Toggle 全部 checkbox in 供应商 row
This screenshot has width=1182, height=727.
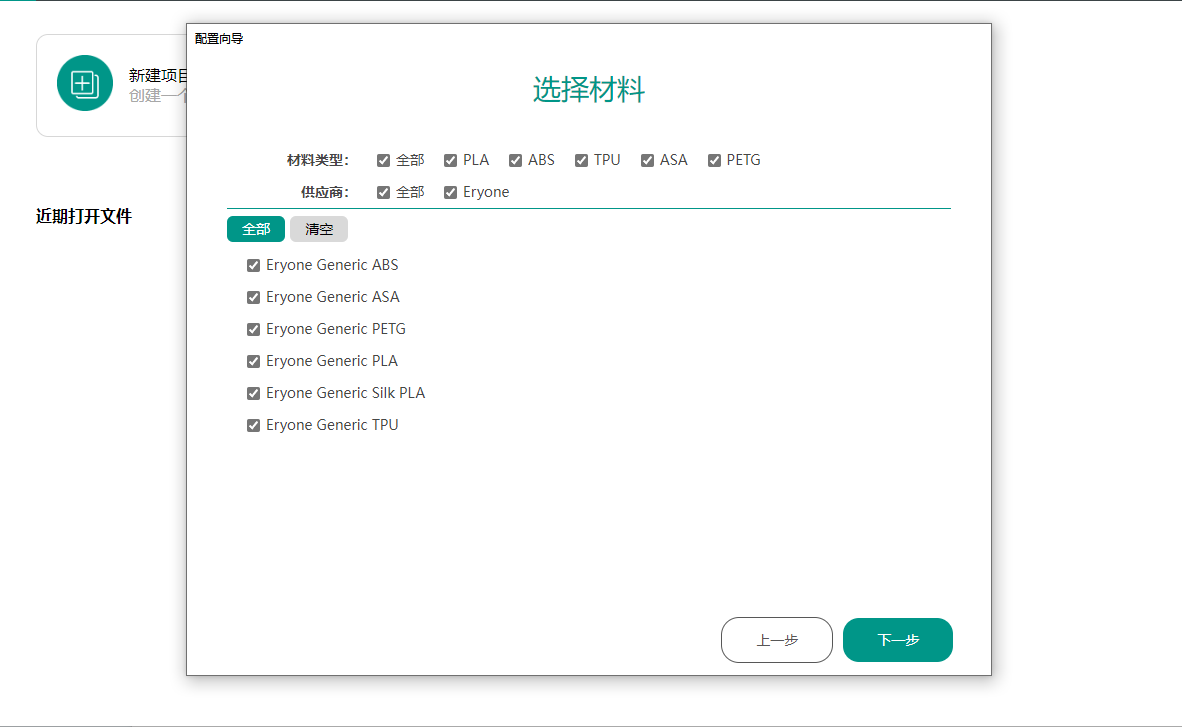point(383,192)
